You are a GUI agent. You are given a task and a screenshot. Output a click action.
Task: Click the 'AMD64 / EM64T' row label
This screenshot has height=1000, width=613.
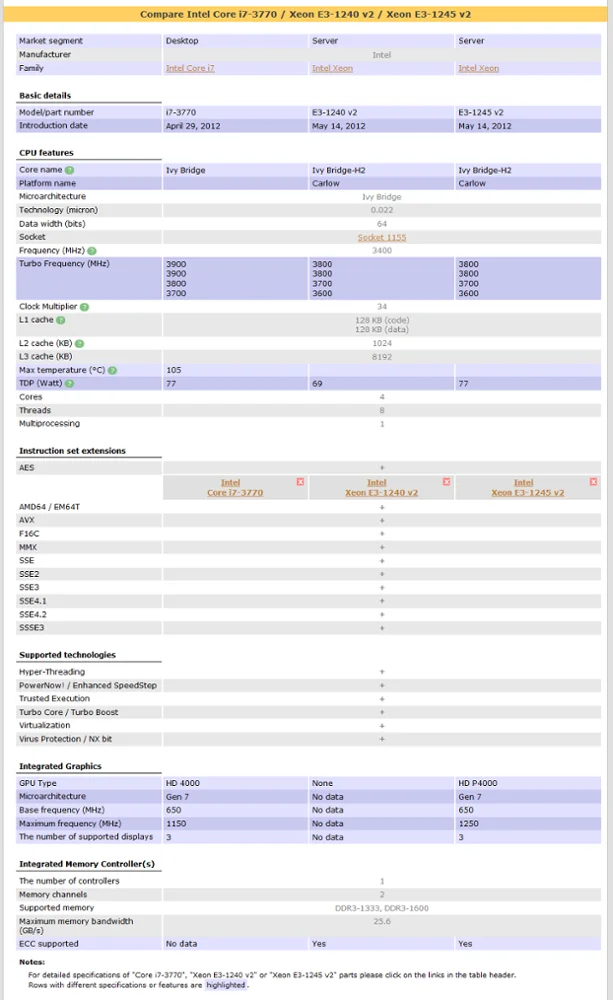click(49, 507)
